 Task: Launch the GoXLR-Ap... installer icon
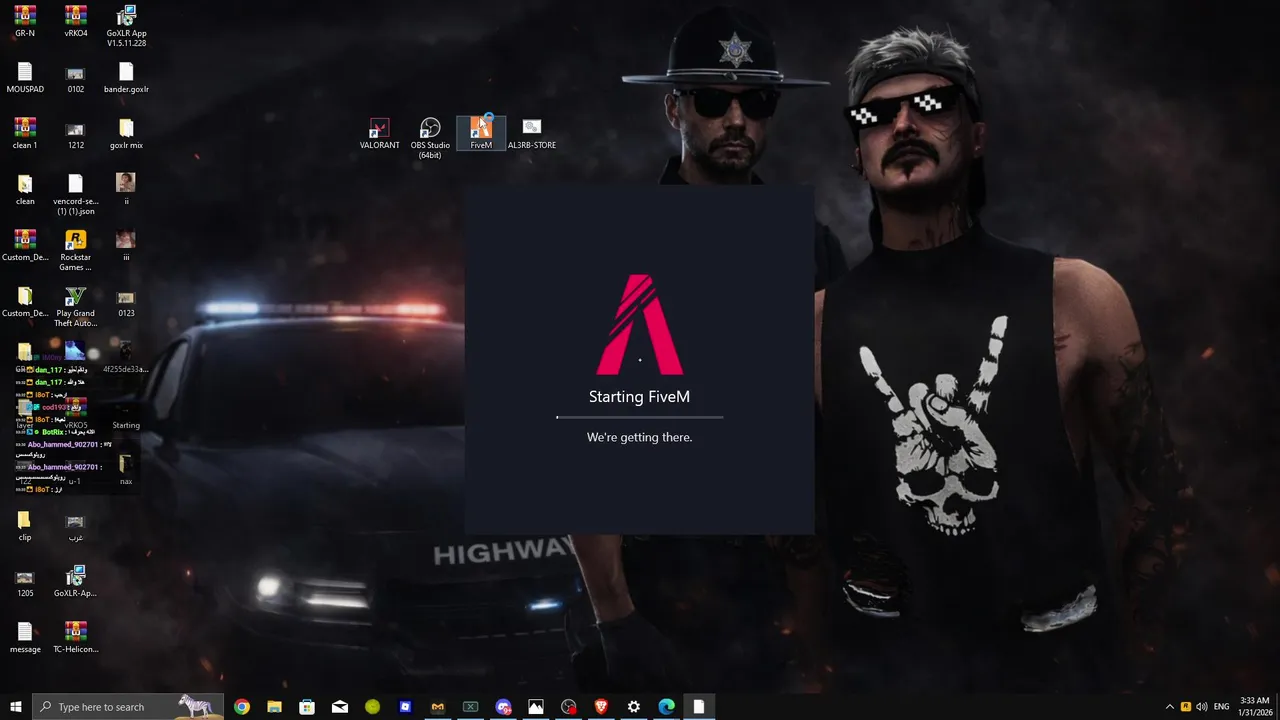click(75, 582)
